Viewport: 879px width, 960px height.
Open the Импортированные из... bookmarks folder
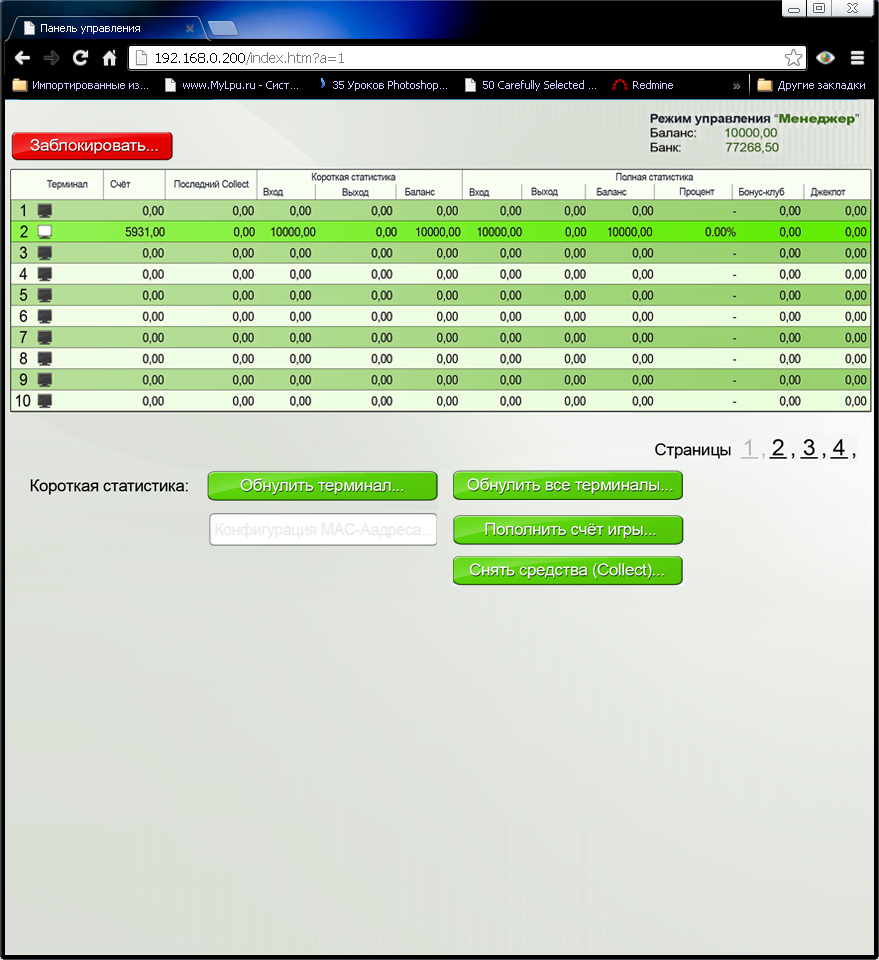81,85
